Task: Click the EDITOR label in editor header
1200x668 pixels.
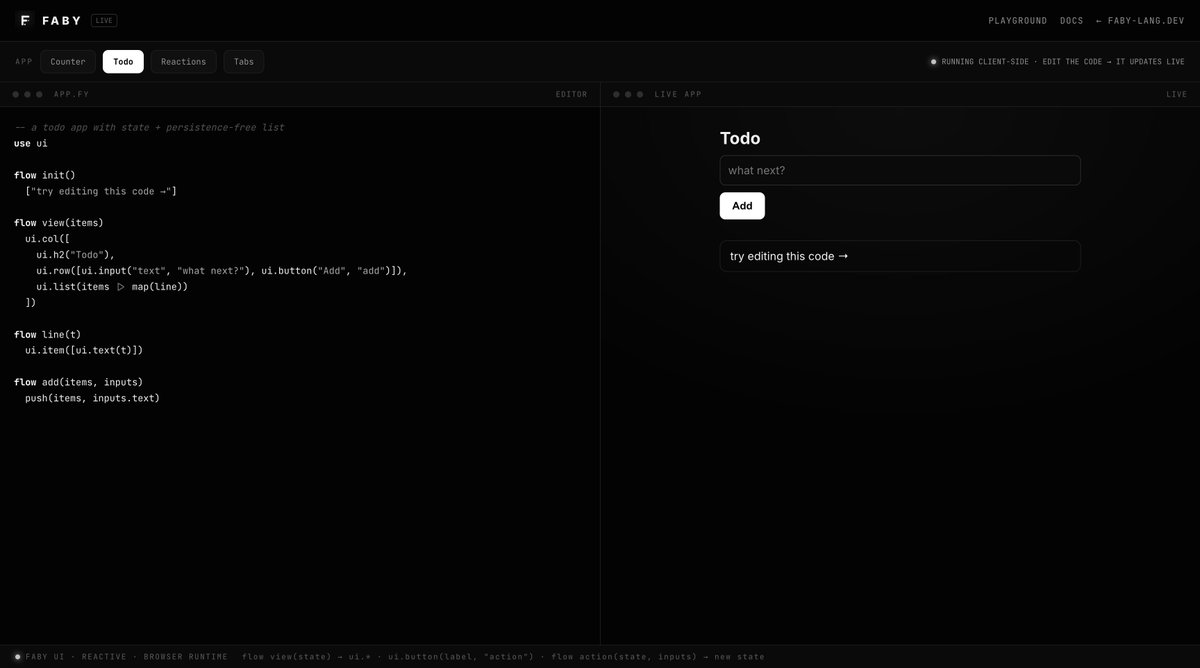Action: click(x=572, y=94)
